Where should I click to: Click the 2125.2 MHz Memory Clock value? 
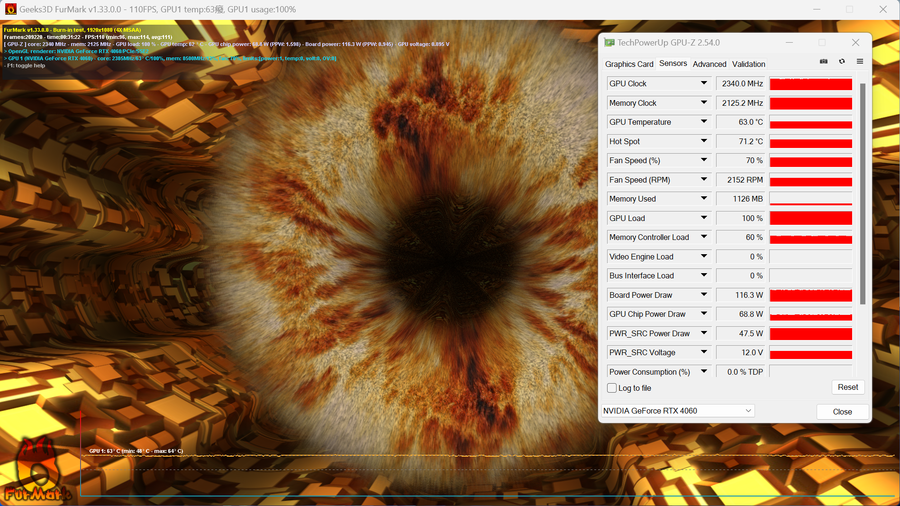pyautogui.click(x=739, y=103)
